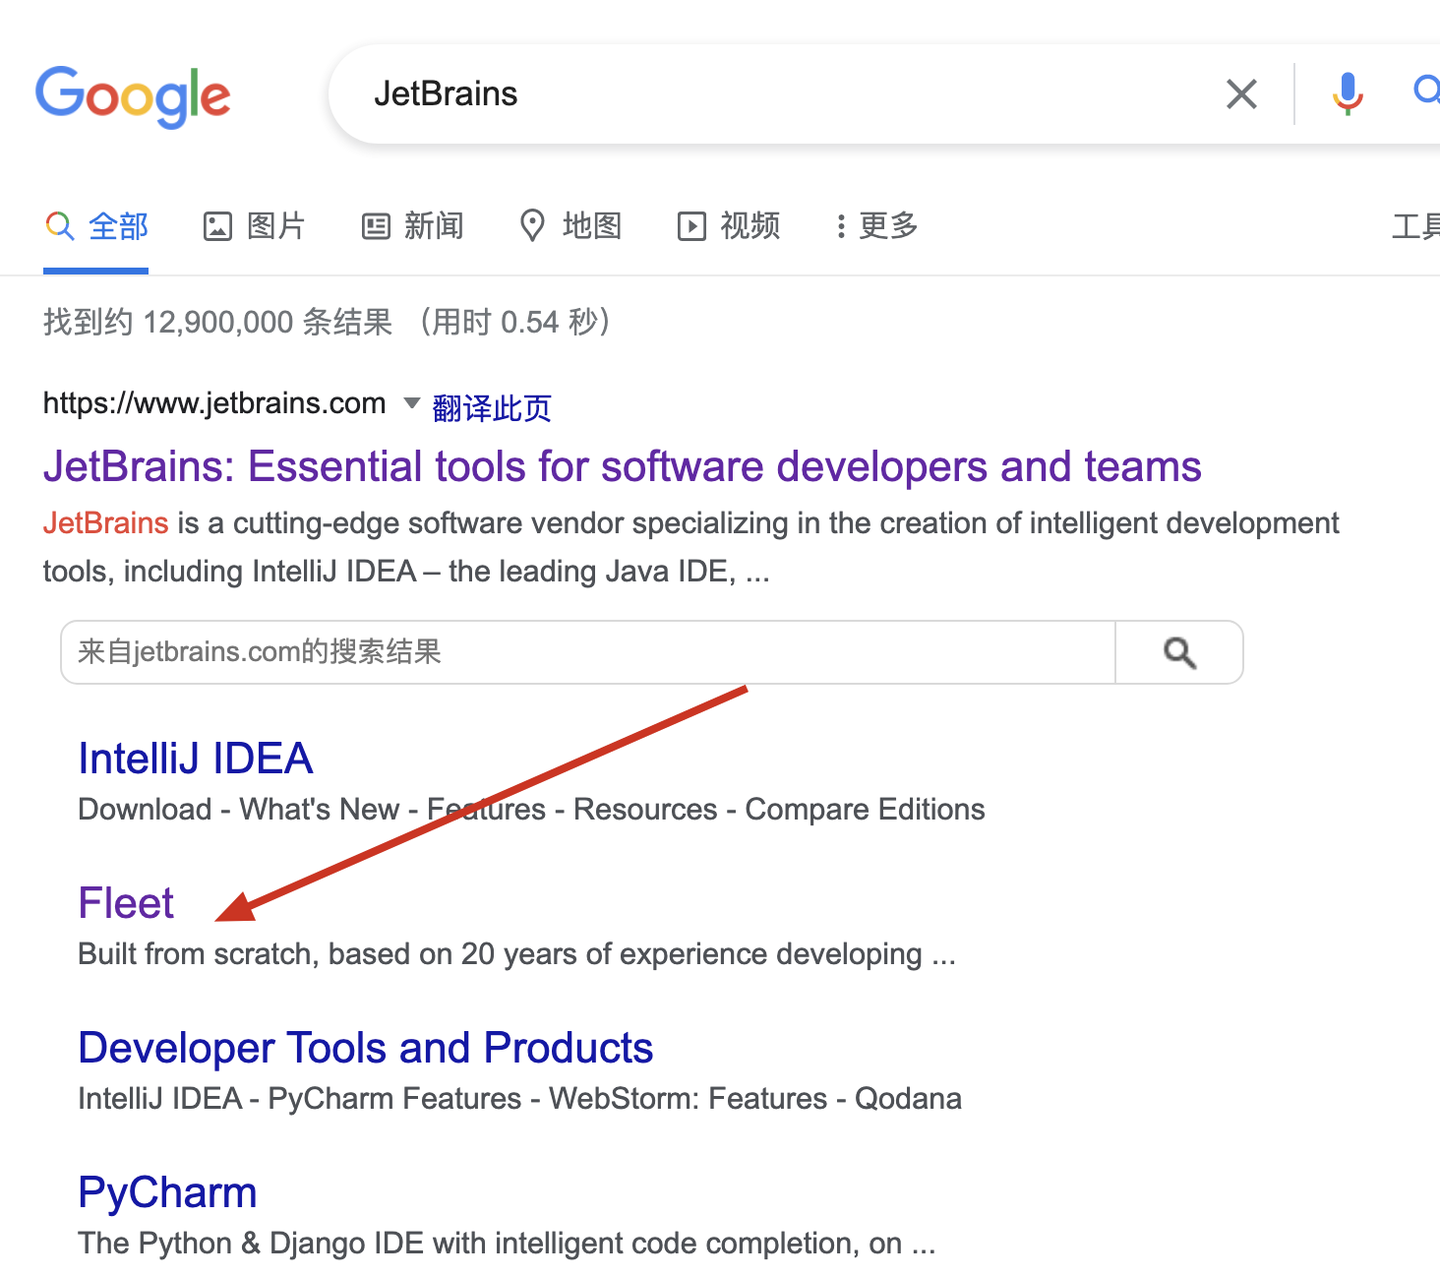The width and height of the screenshot is (1440, 1277).
Task: Open the PyCharm result link
Action: click(x=167, y=1191)
